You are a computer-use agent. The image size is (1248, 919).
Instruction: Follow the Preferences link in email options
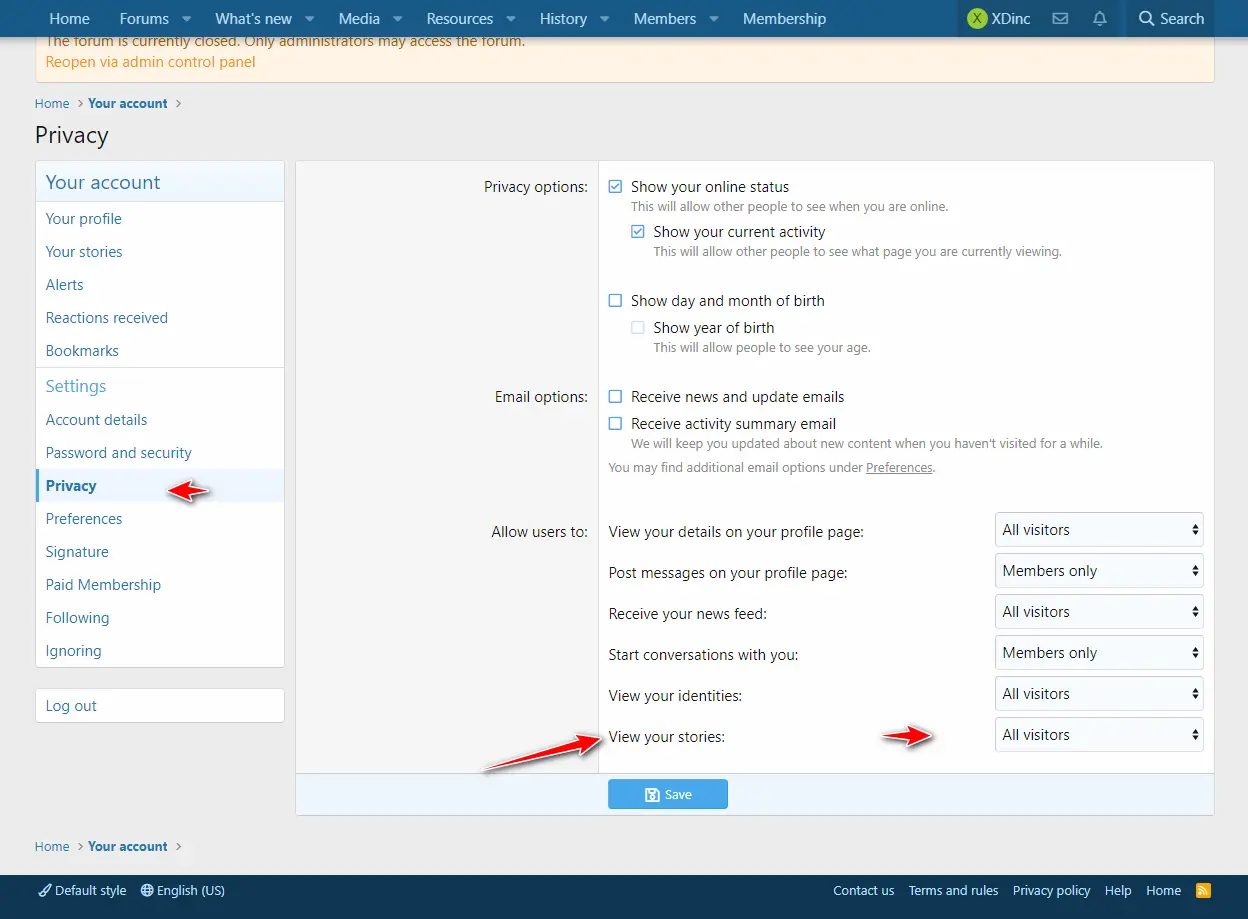pos(899,468)
